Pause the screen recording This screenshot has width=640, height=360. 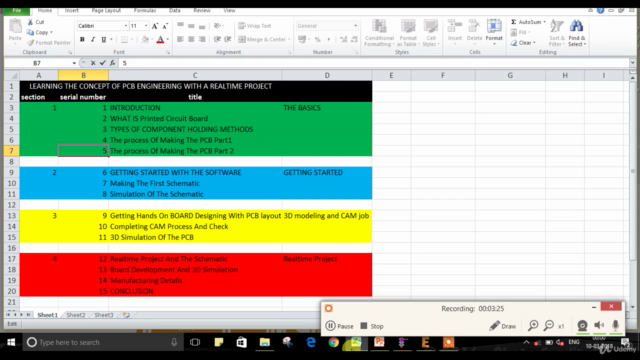[x=339, y=326]
